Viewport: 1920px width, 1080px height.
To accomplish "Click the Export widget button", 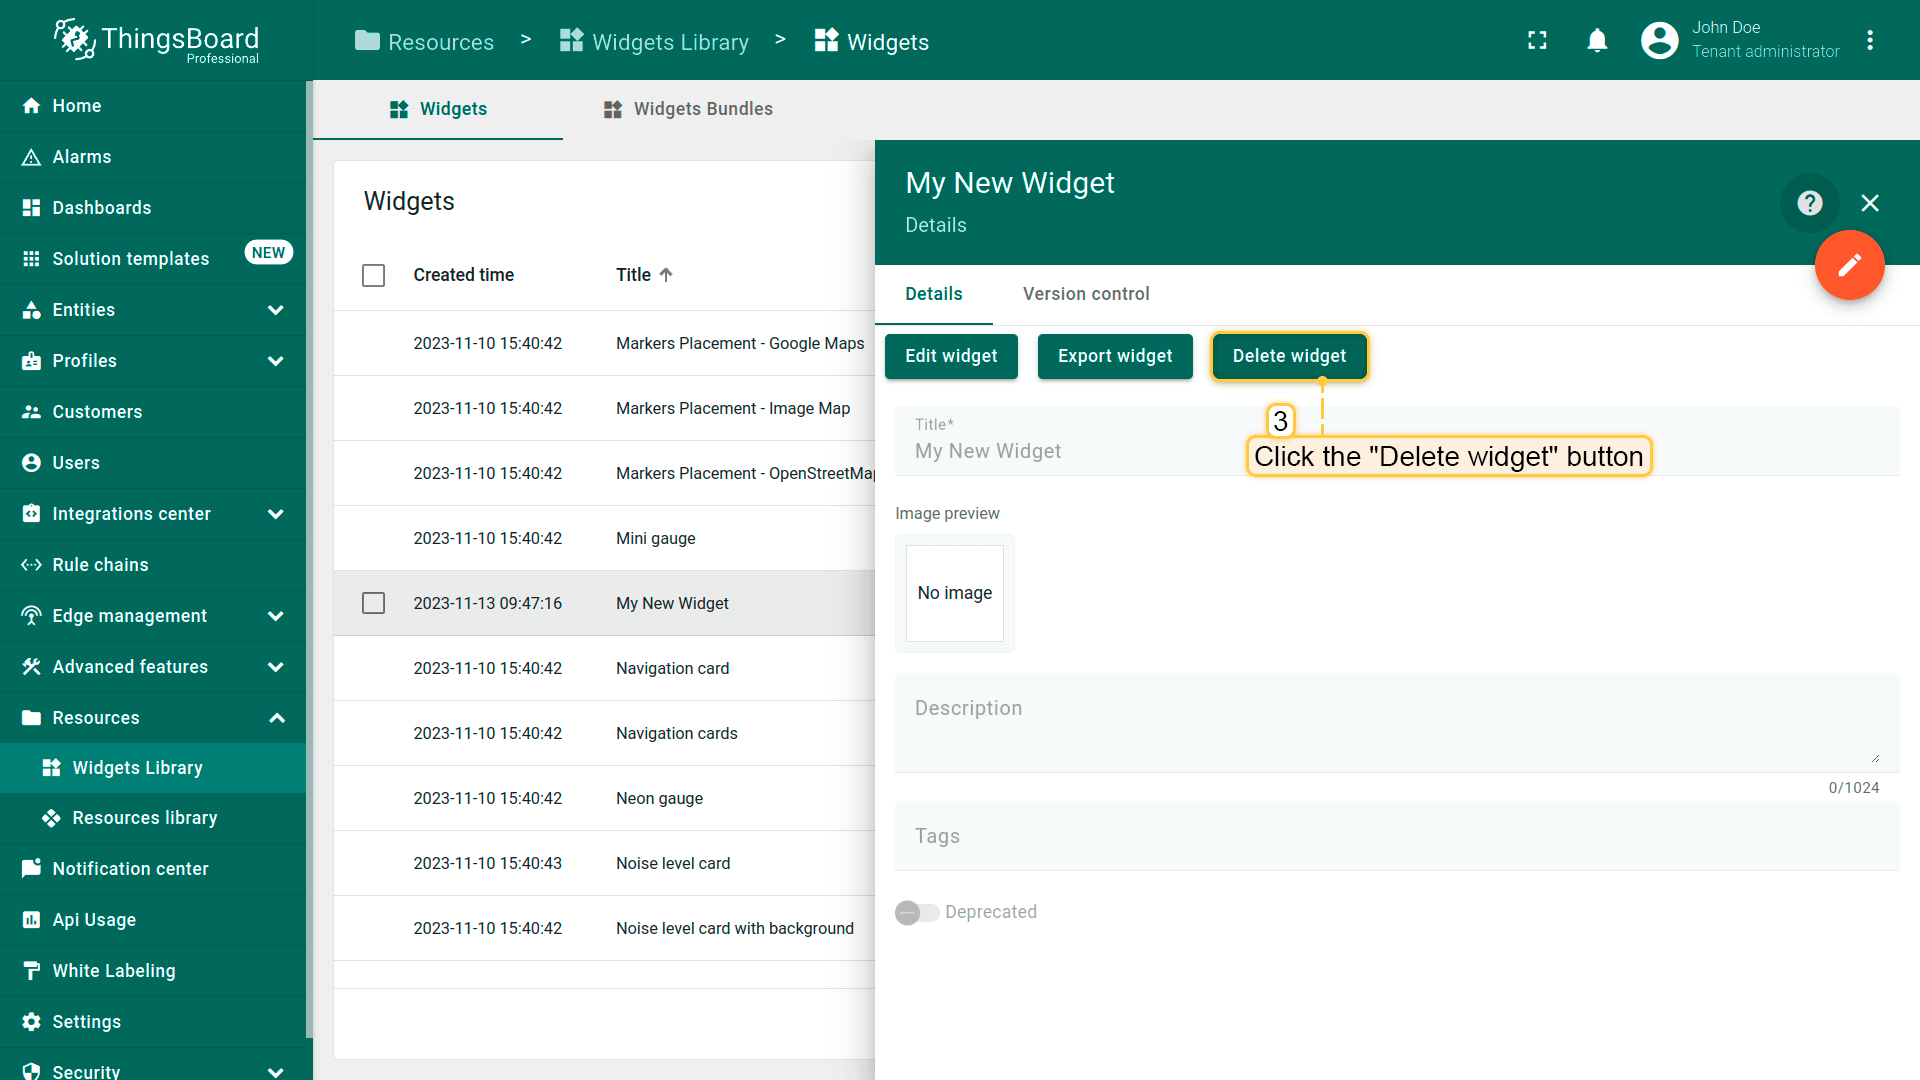I will coord(1115,356).
